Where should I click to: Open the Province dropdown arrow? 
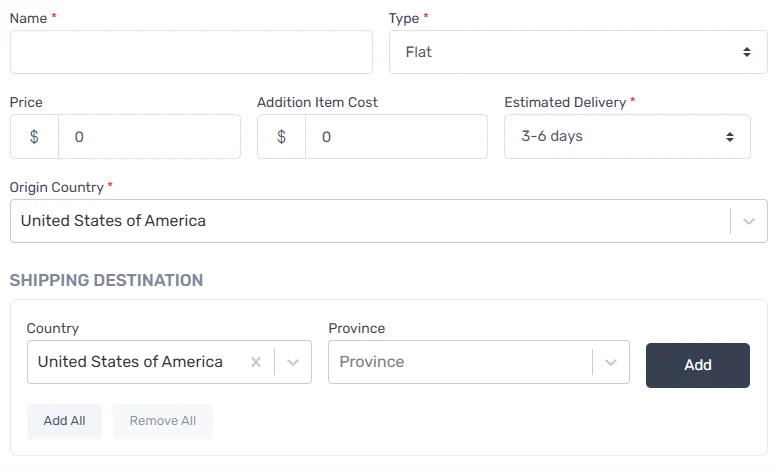(611, 362)
